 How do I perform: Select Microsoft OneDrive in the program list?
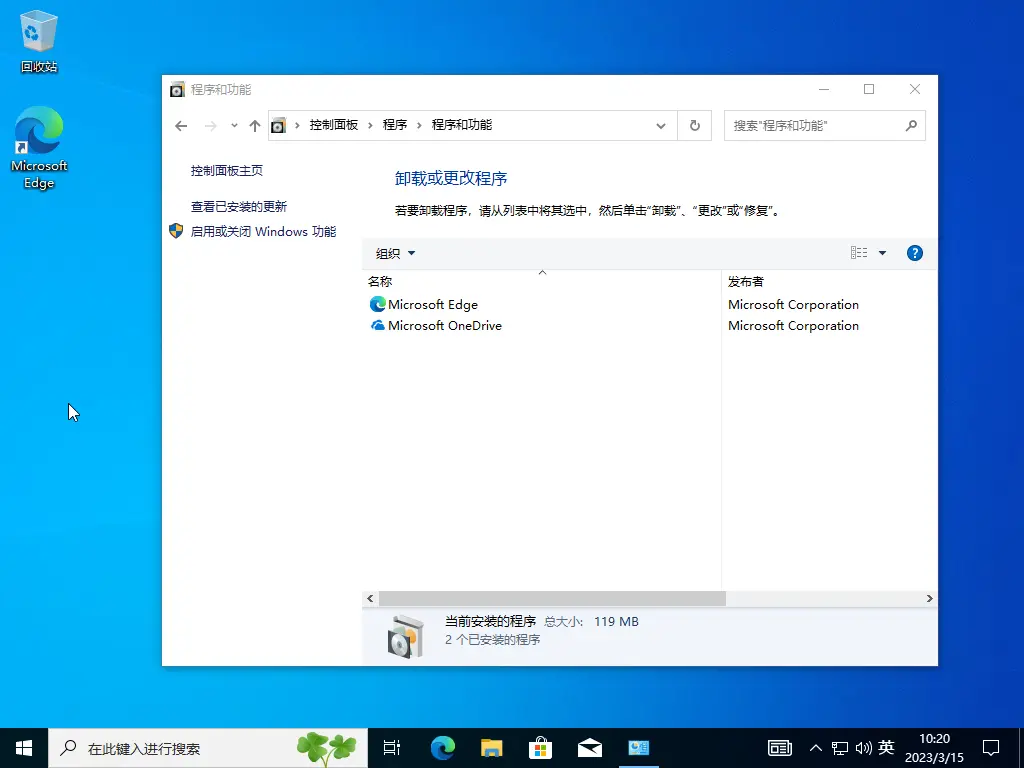coord(445,325)
